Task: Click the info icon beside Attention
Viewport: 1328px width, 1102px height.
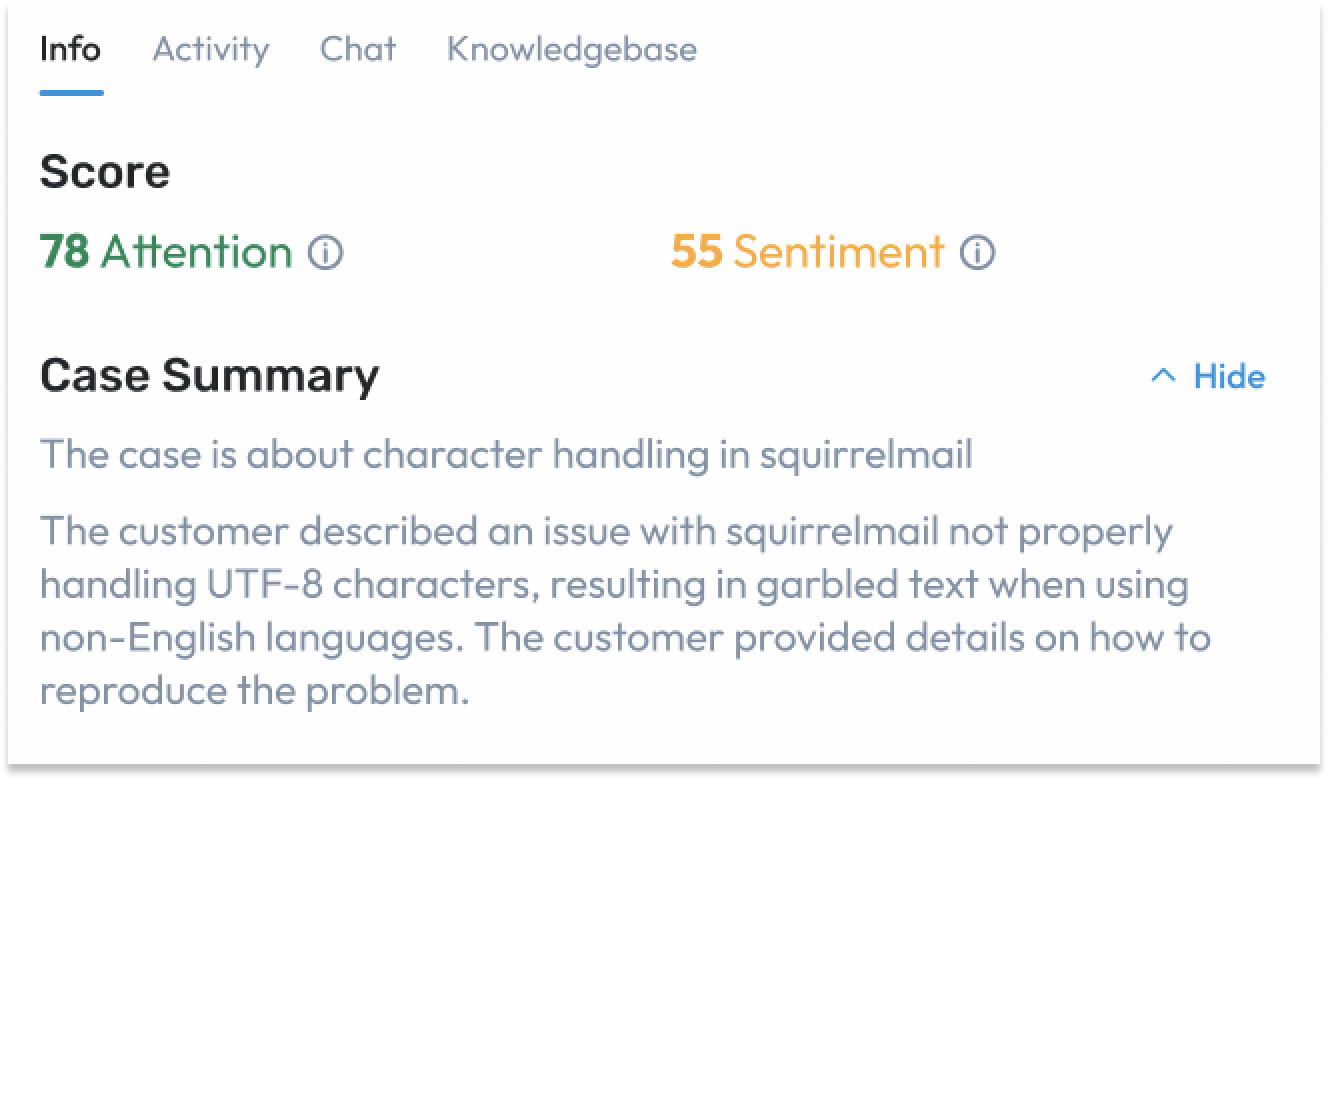Action: tap(325, 253)
